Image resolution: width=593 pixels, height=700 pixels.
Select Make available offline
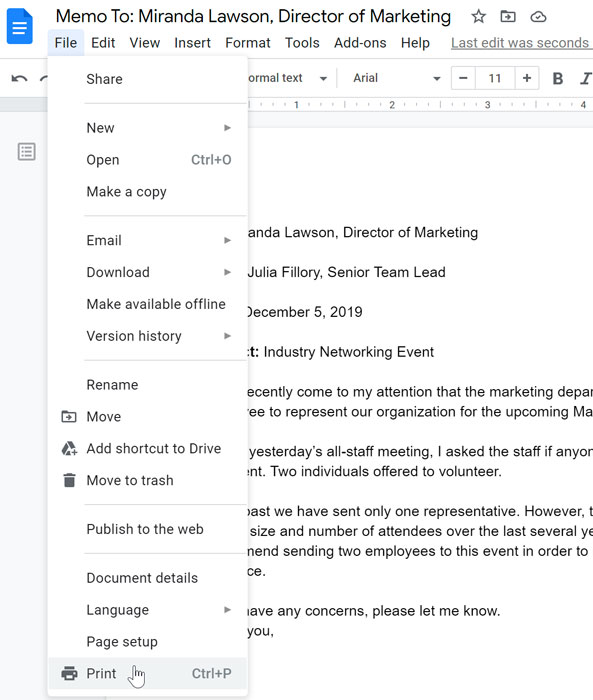[x=147, y=304]
